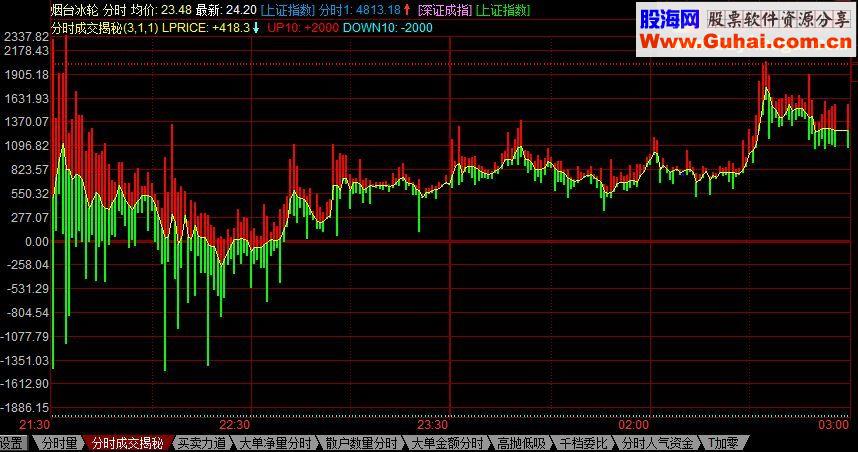Open the 设置 settings button
The width and height of the screenshot is (858, 452).
click(x=12, y=443)
